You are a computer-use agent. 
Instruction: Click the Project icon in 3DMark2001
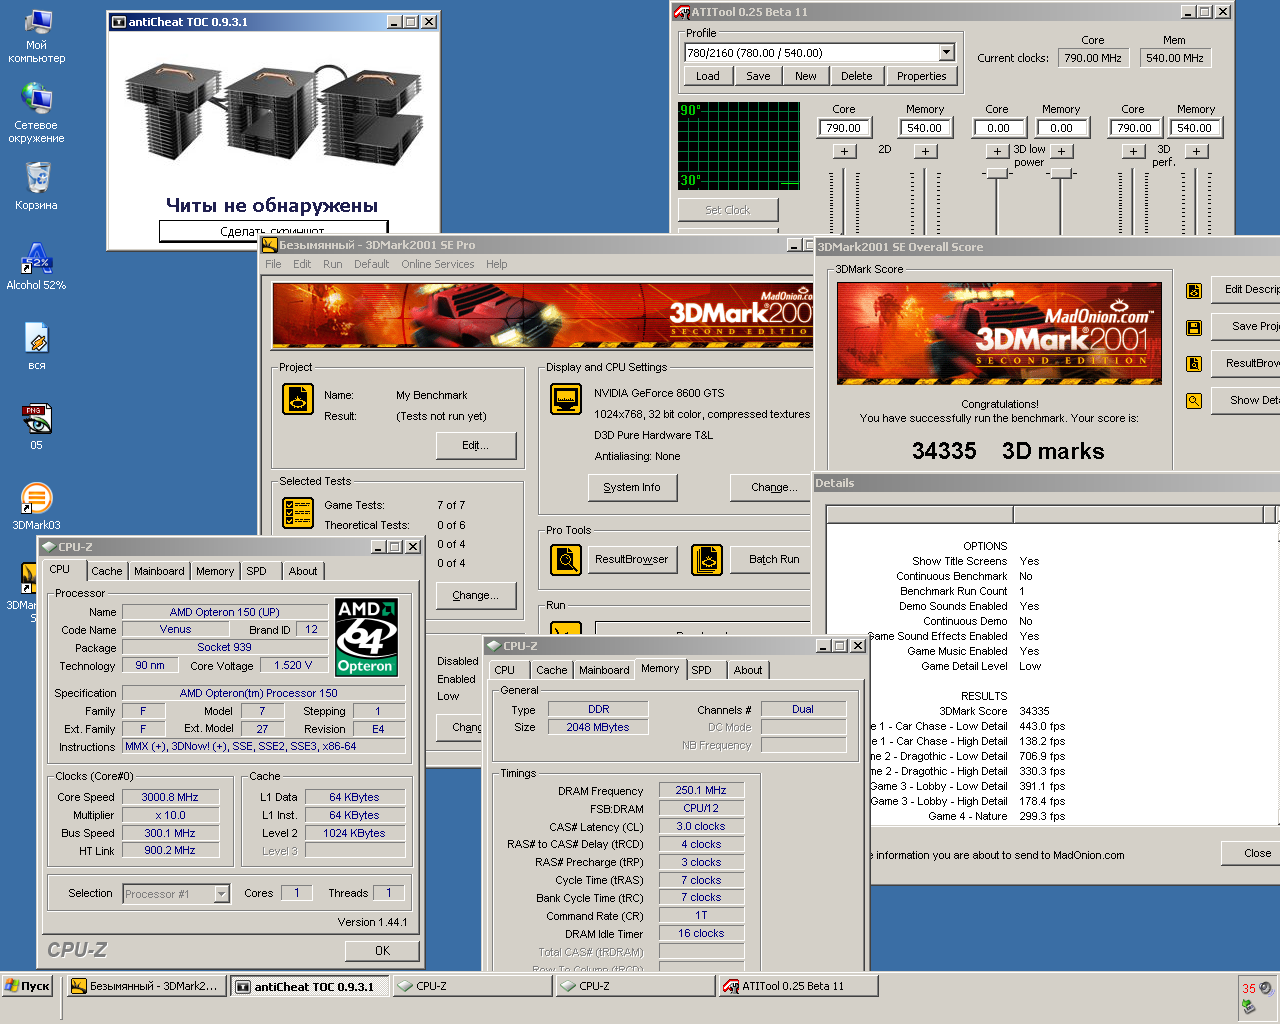297,398
